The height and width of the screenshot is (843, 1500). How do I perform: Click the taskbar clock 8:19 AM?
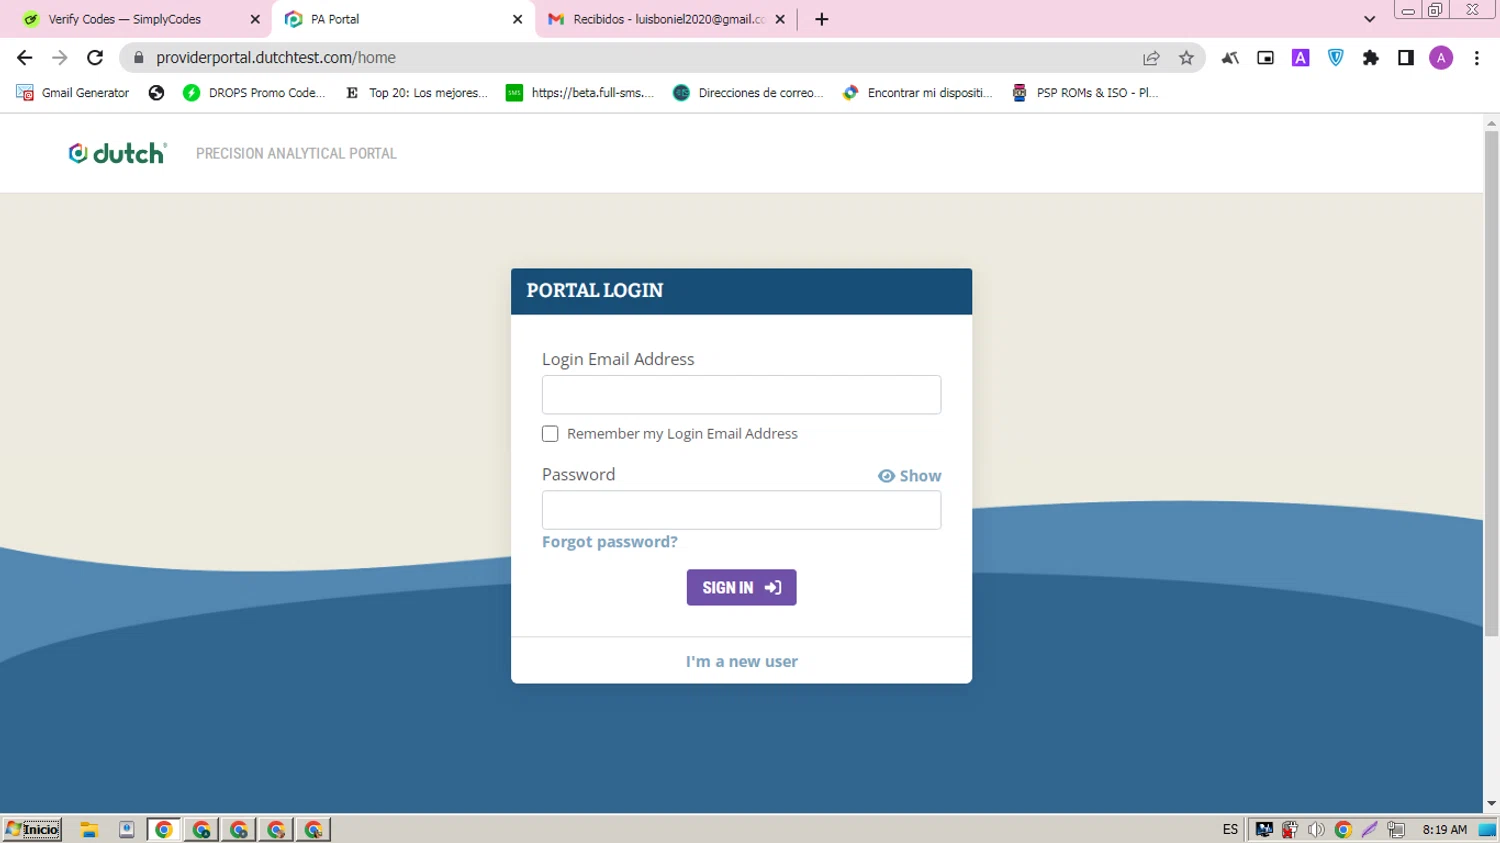(x=1444, y=829)
